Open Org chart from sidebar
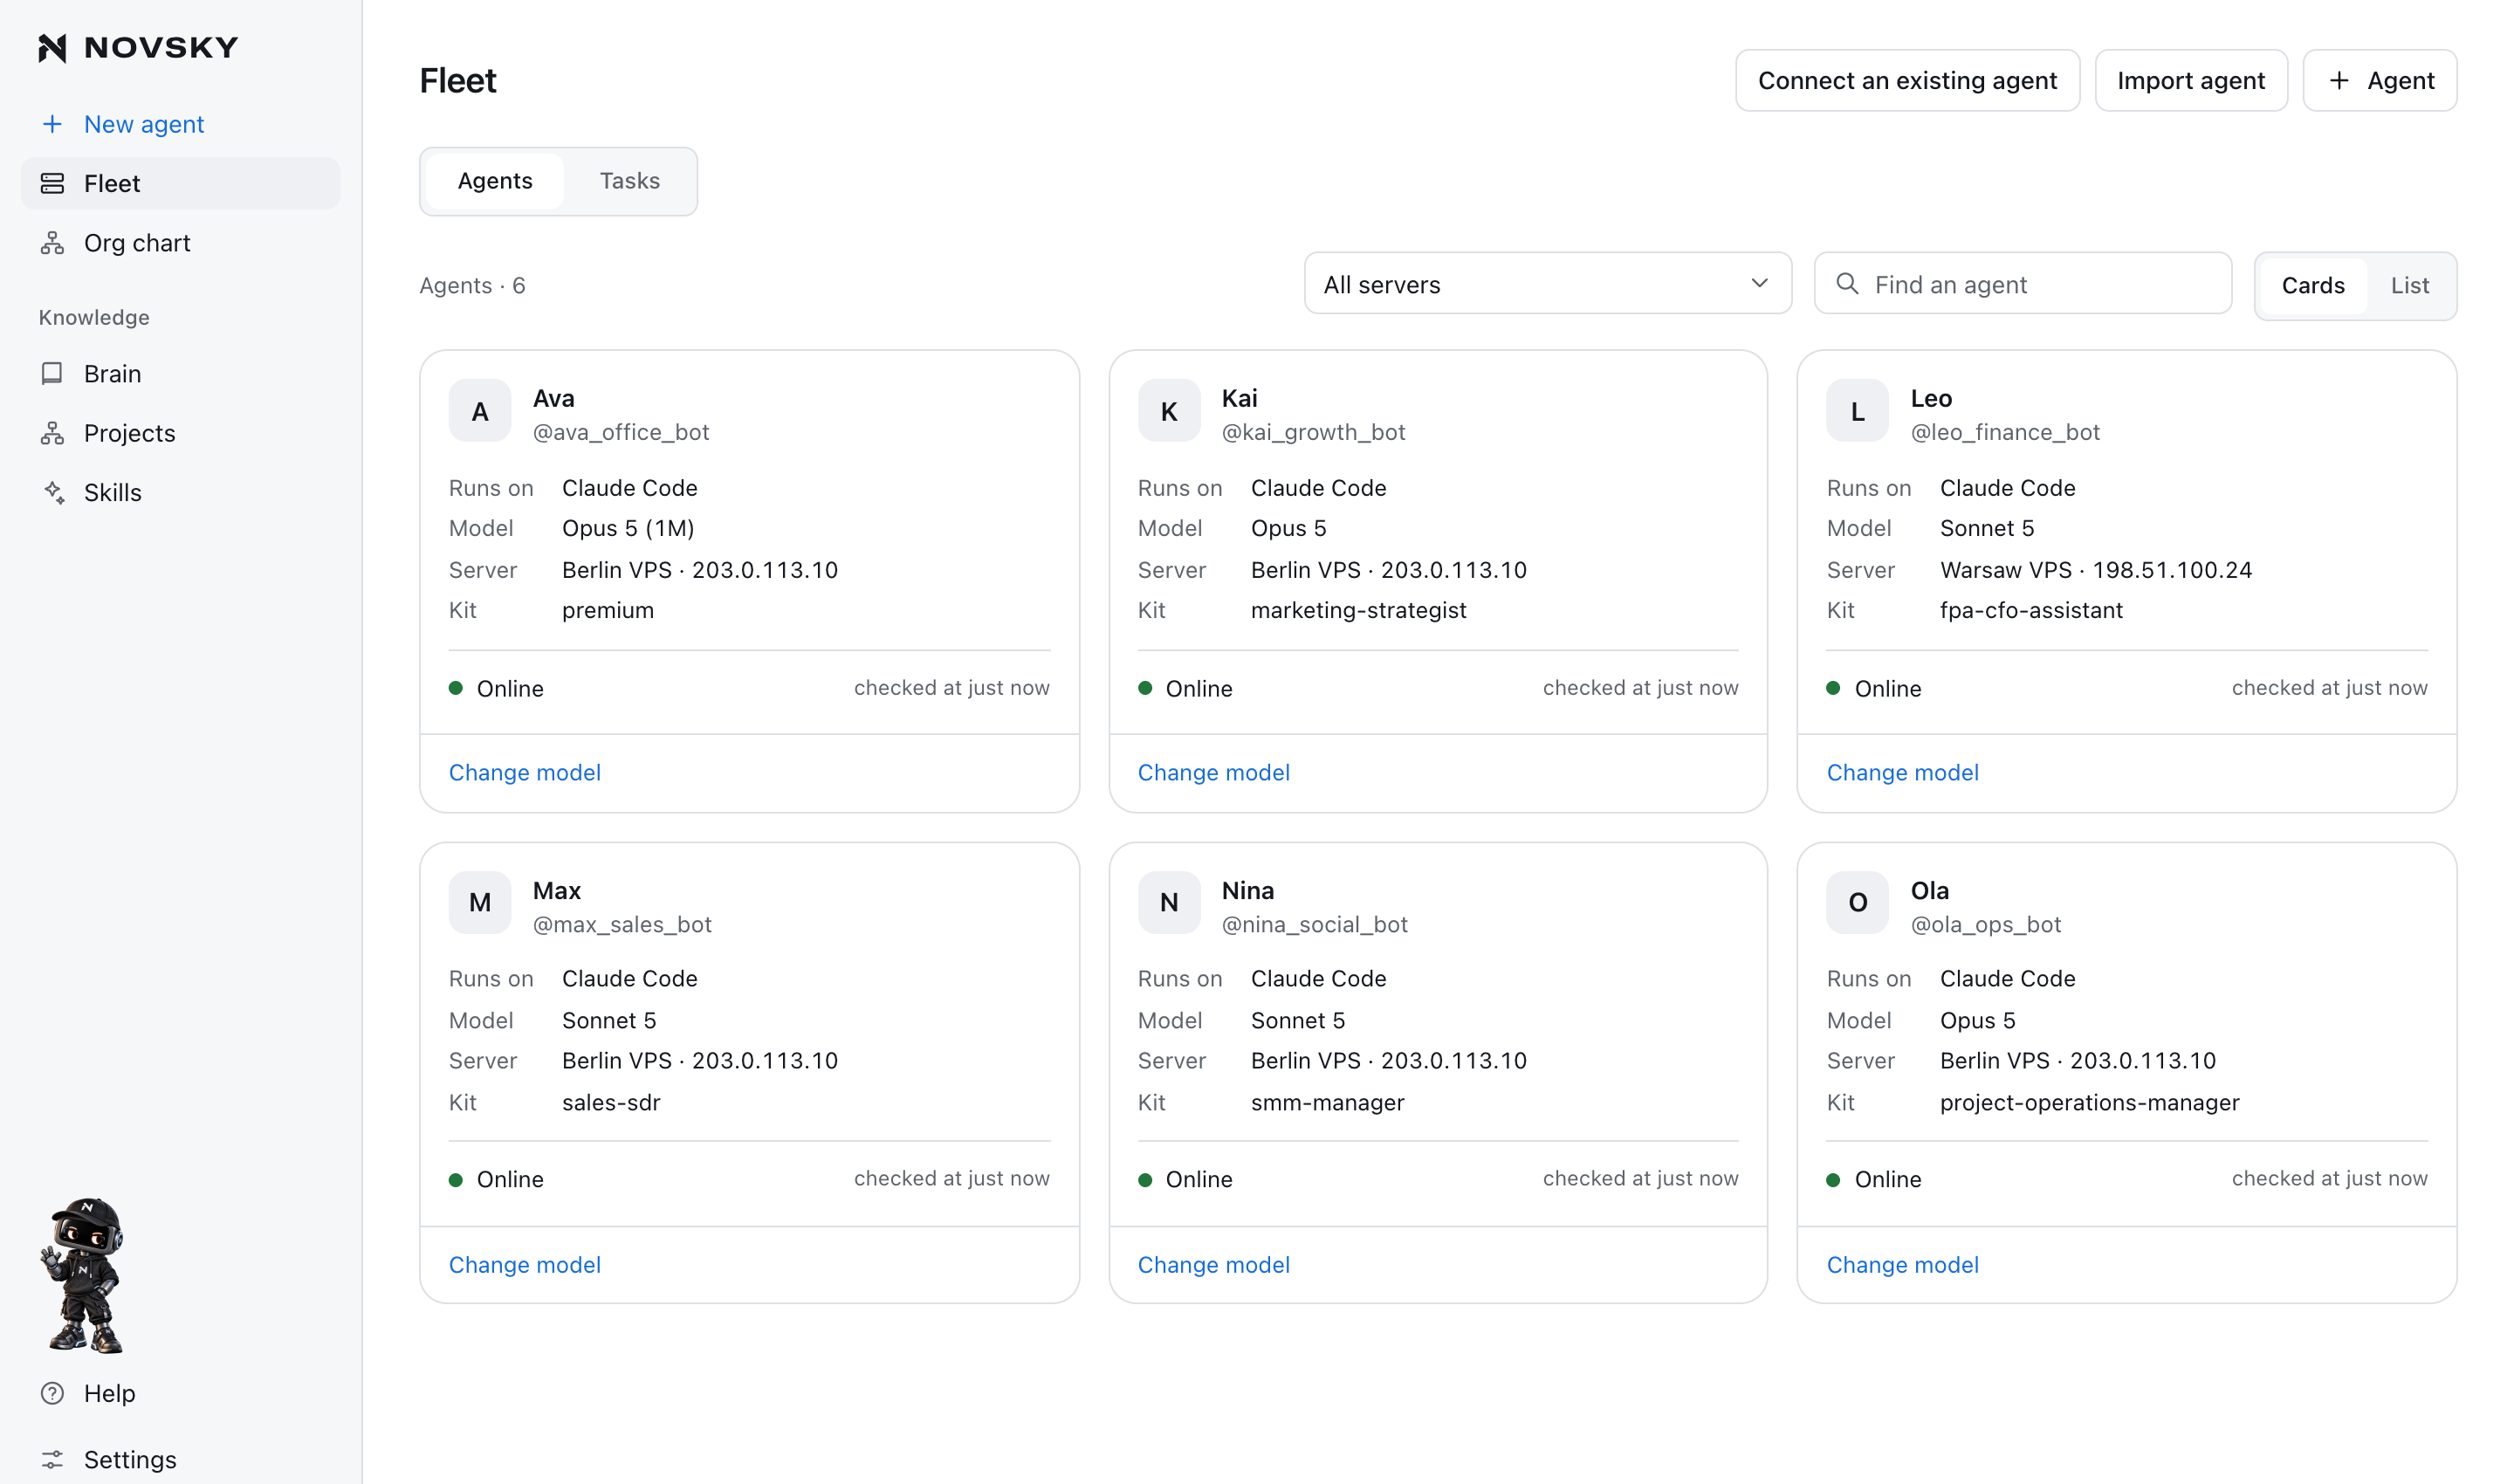 181,243
